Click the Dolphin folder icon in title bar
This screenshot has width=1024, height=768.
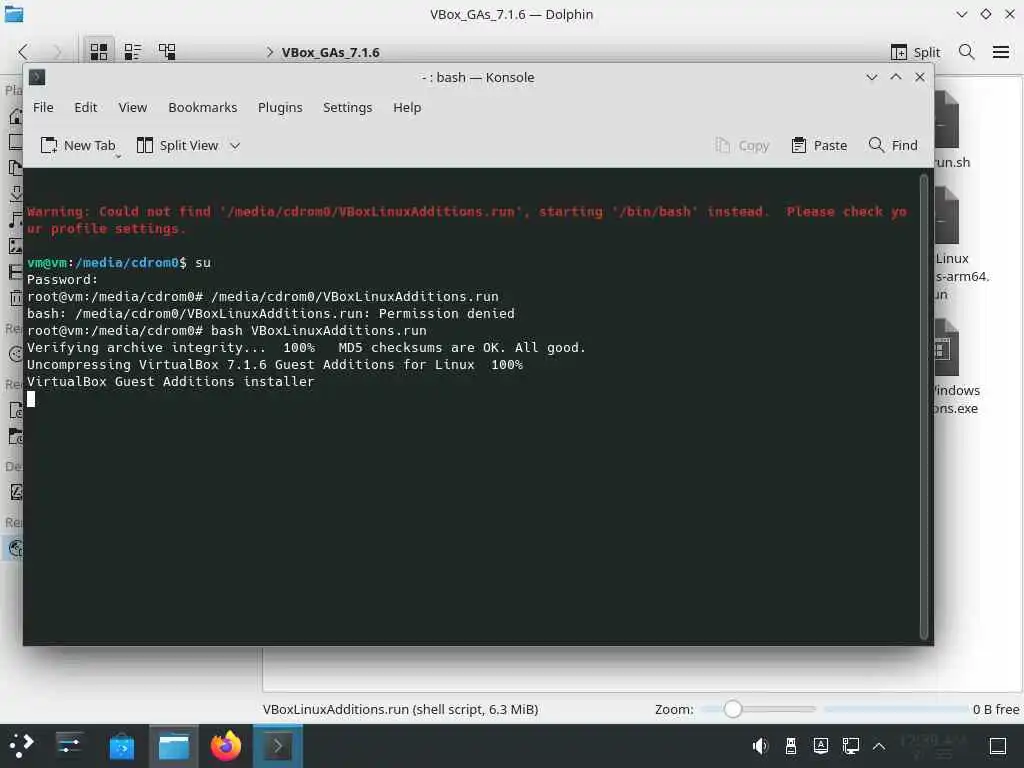14,14
